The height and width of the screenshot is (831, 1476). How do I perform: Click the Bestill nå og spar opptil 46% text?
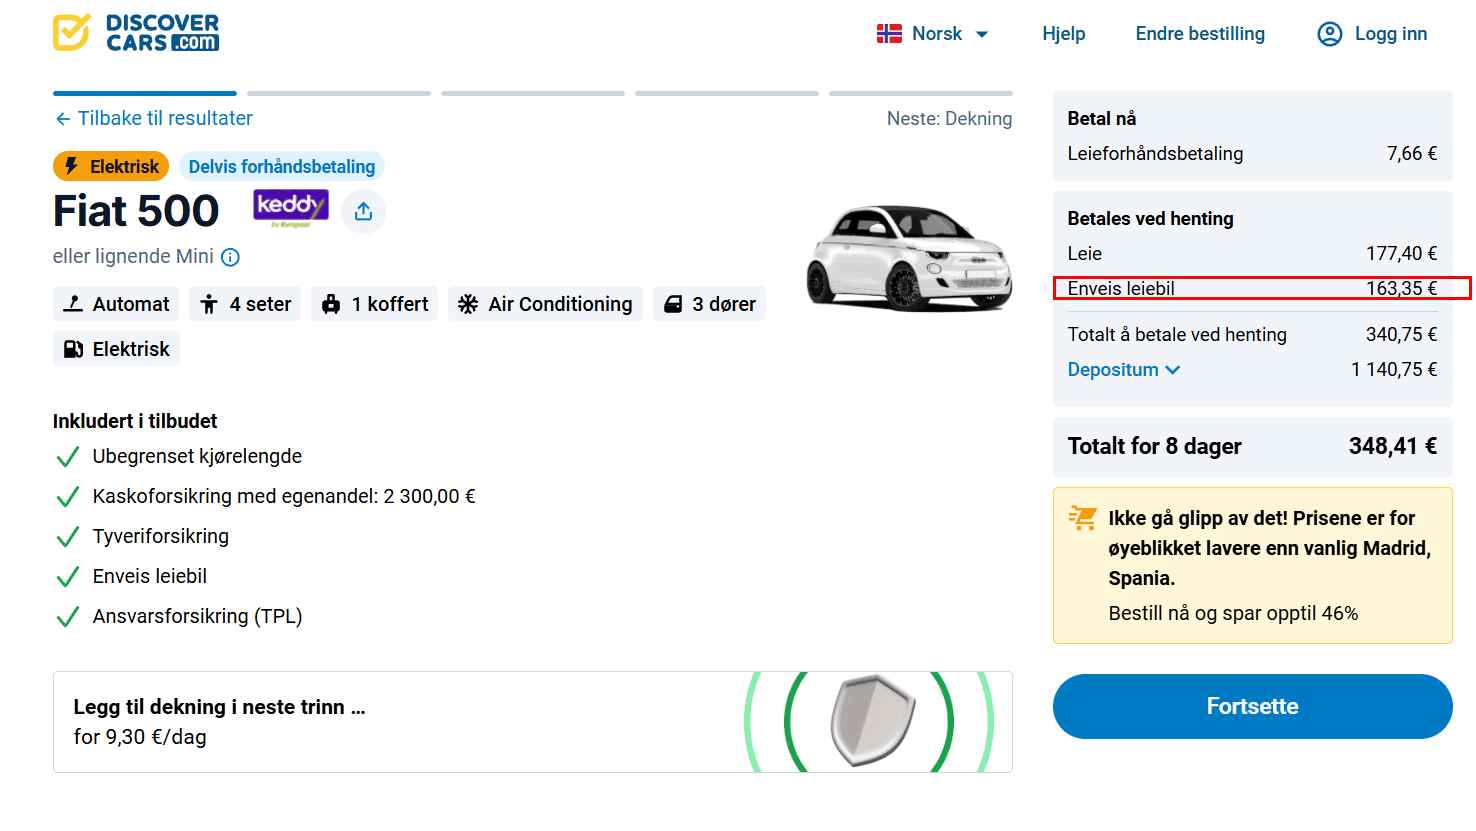[1233, 613]
